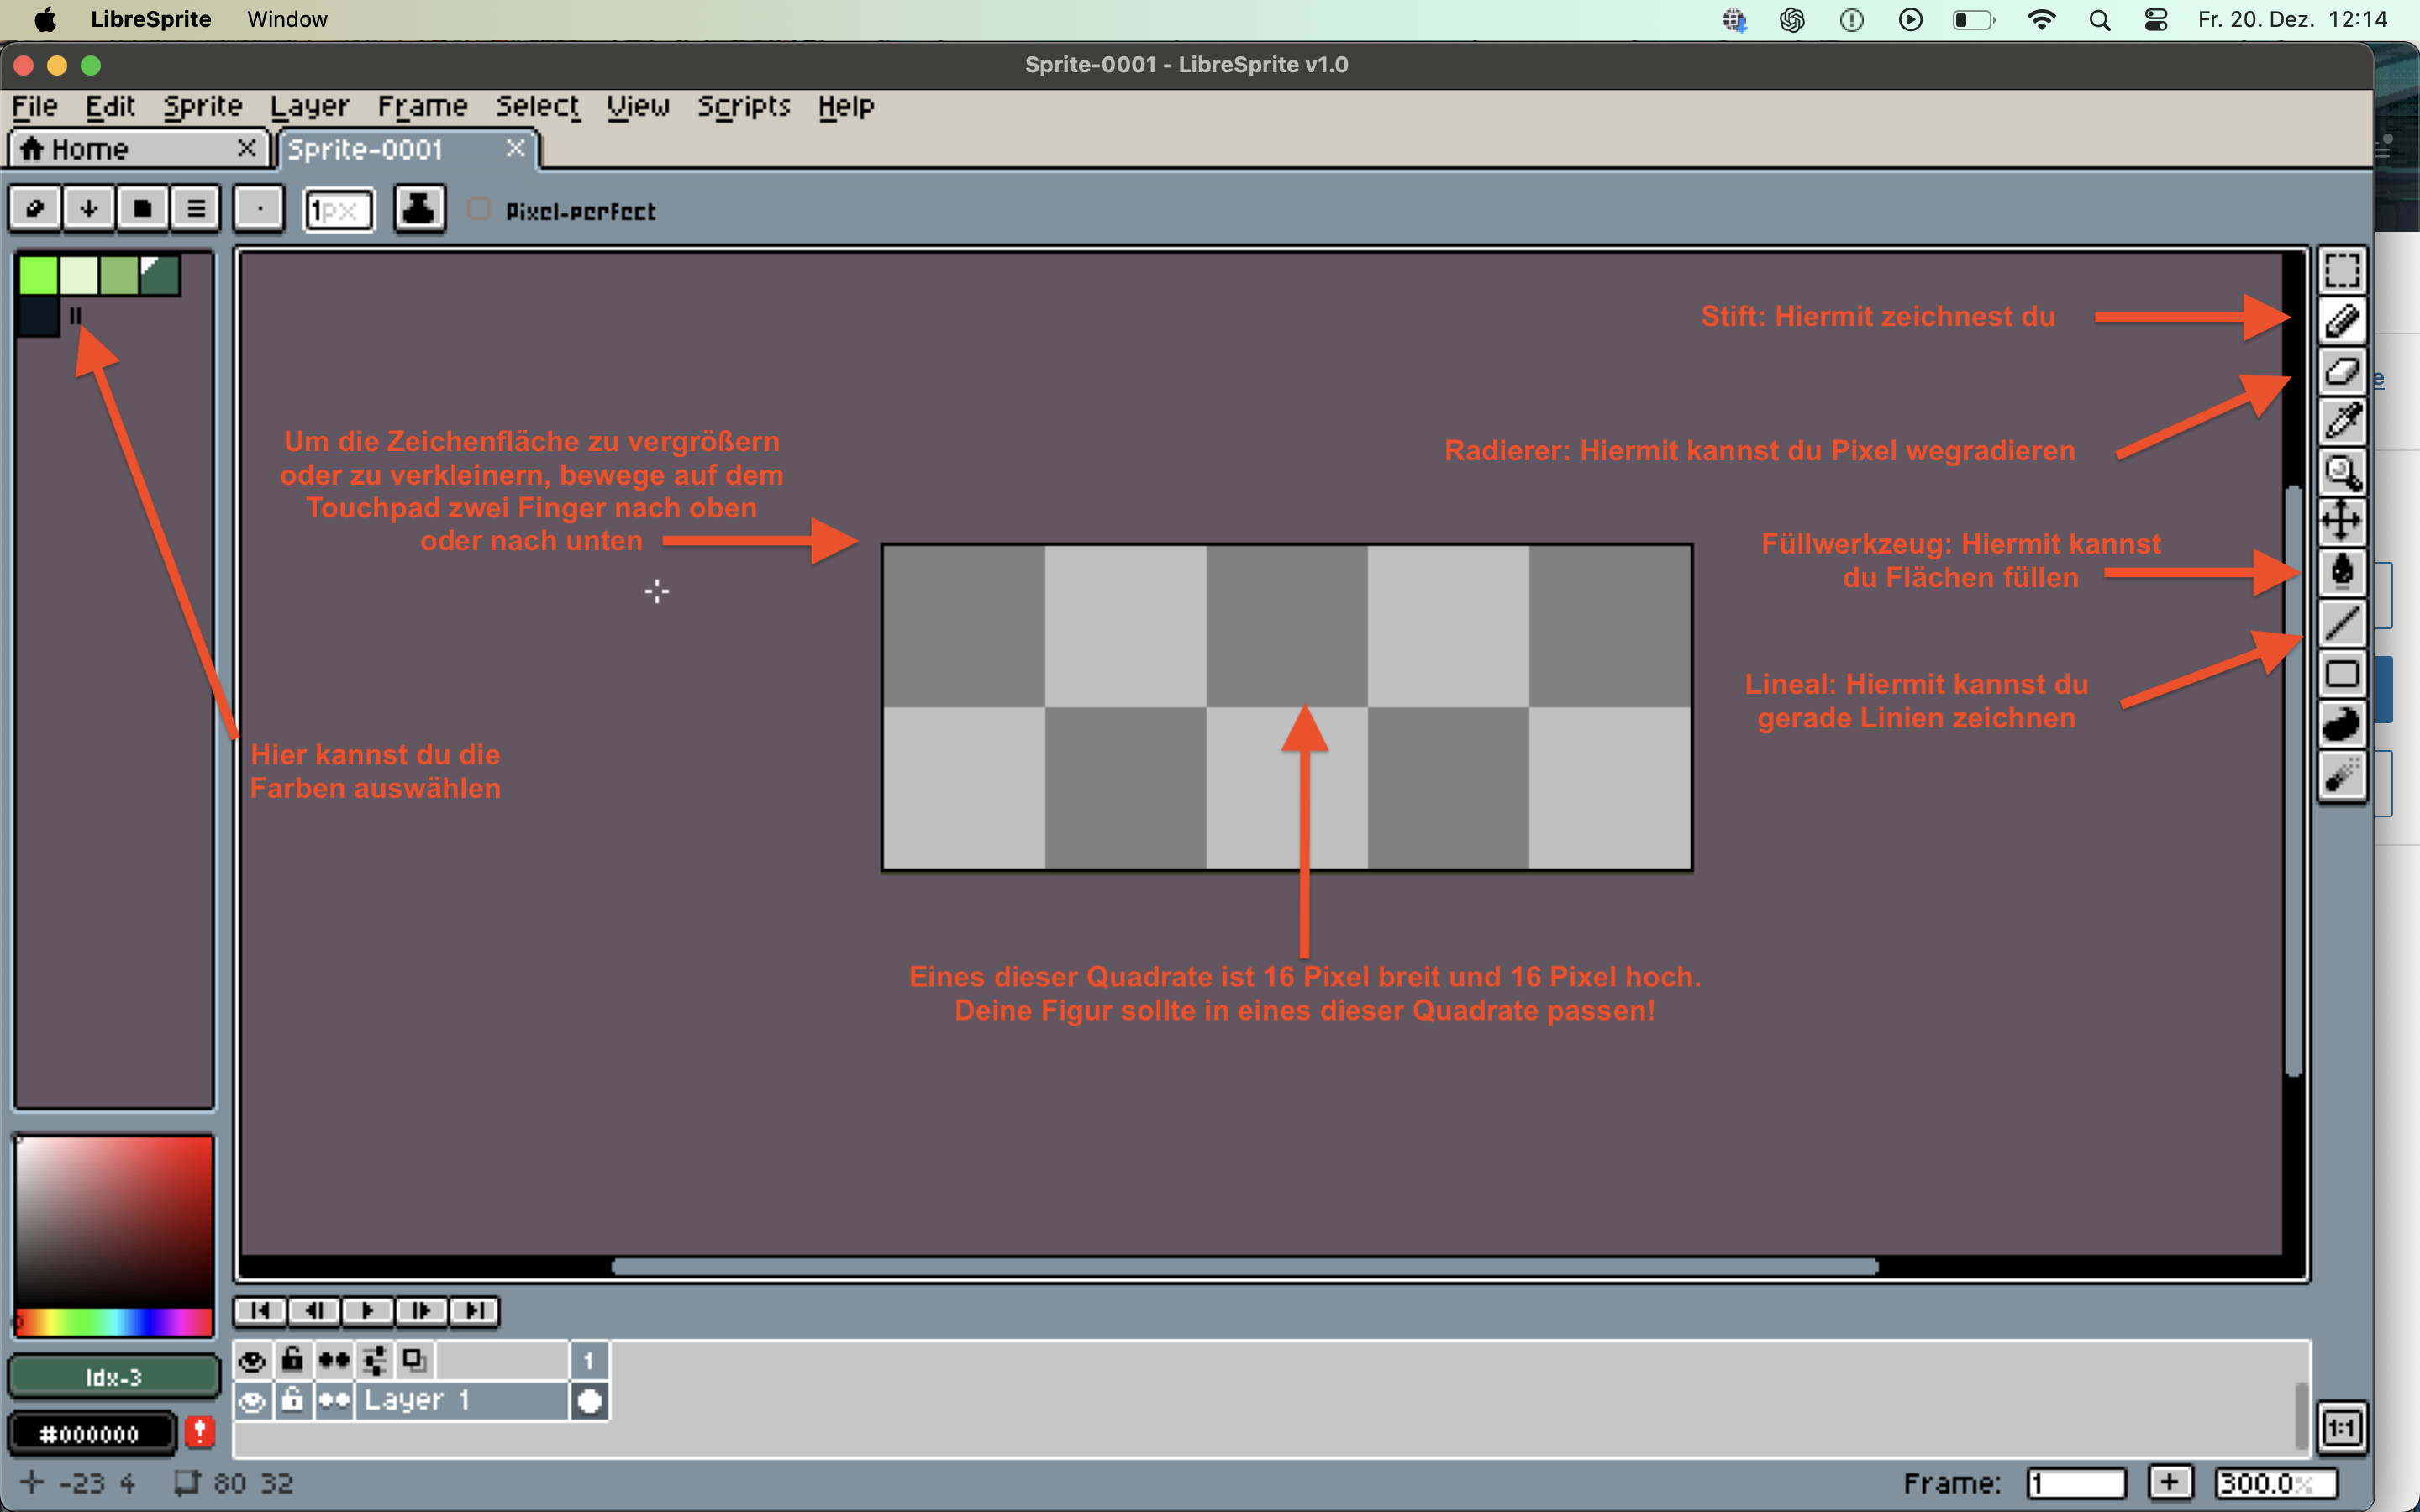This screenshot has width=2420, height=1512.
Task: Select the Pencil tool
Action: (2341, 321)
